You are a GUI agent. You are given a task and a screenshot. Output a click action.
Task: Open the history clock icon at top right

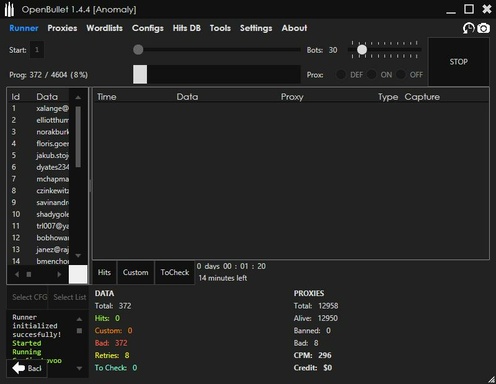(x=468, y=28)
